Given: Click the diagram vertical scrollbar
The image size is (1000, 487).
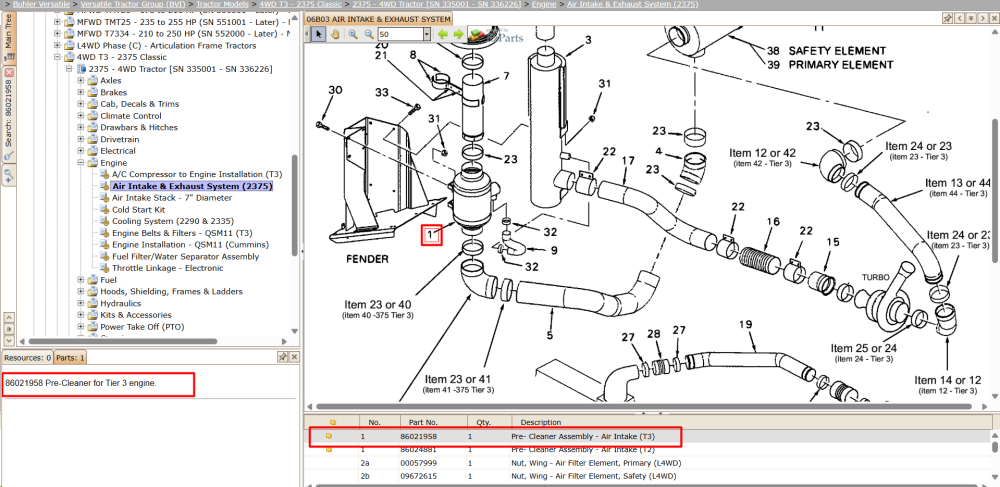Looking at the screenshot, I should tap(996, 189).
